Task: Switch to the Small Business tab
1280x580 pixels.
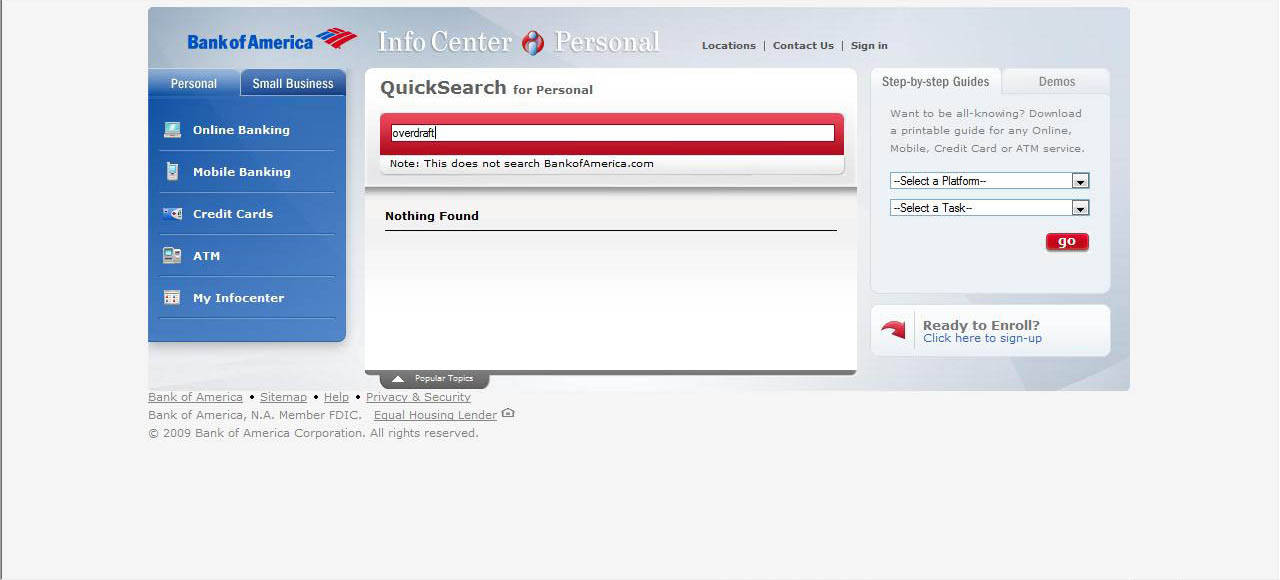Action: tap(293, 83)
